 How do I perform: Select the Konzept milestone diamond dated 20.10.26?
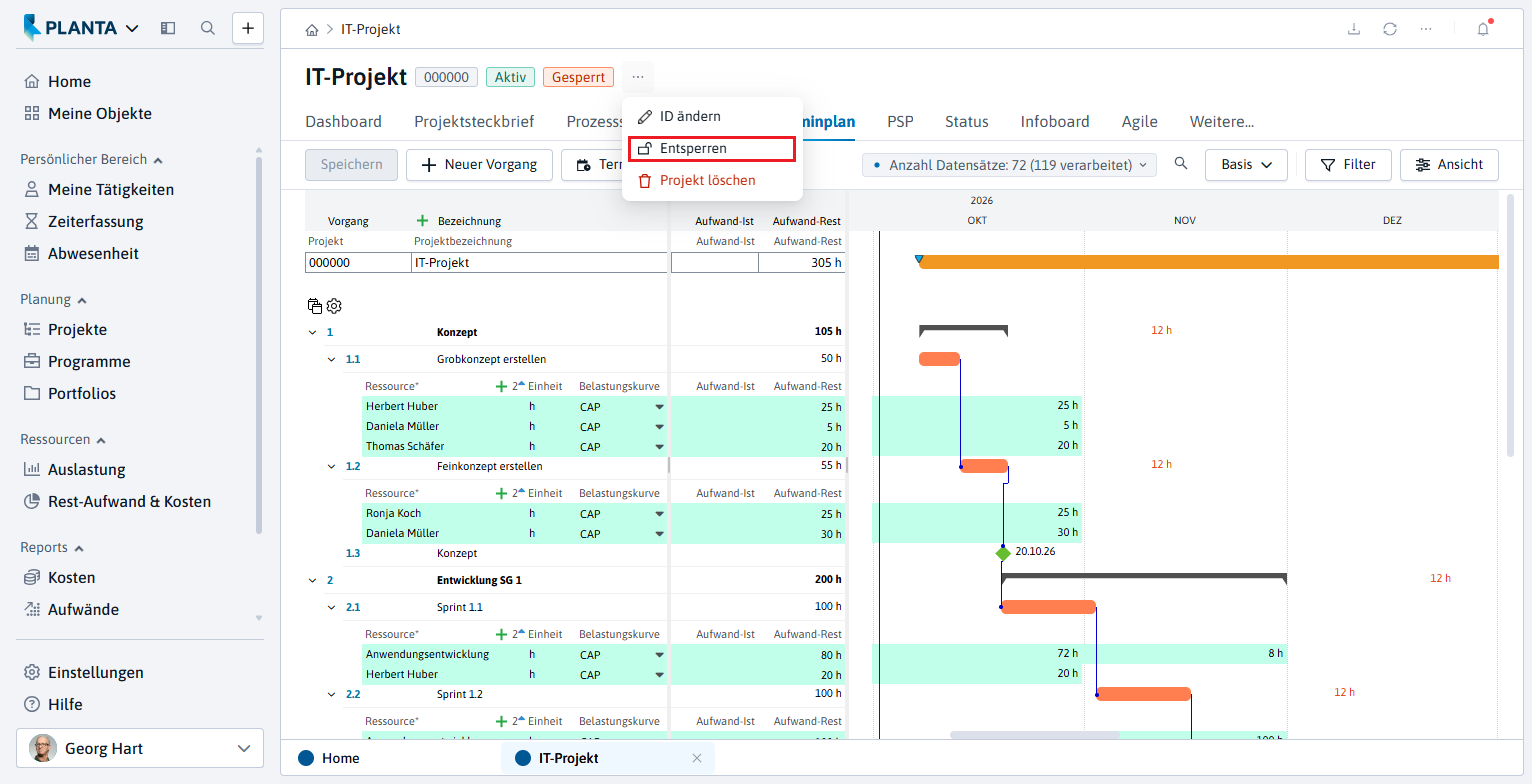pos(1003,553)
